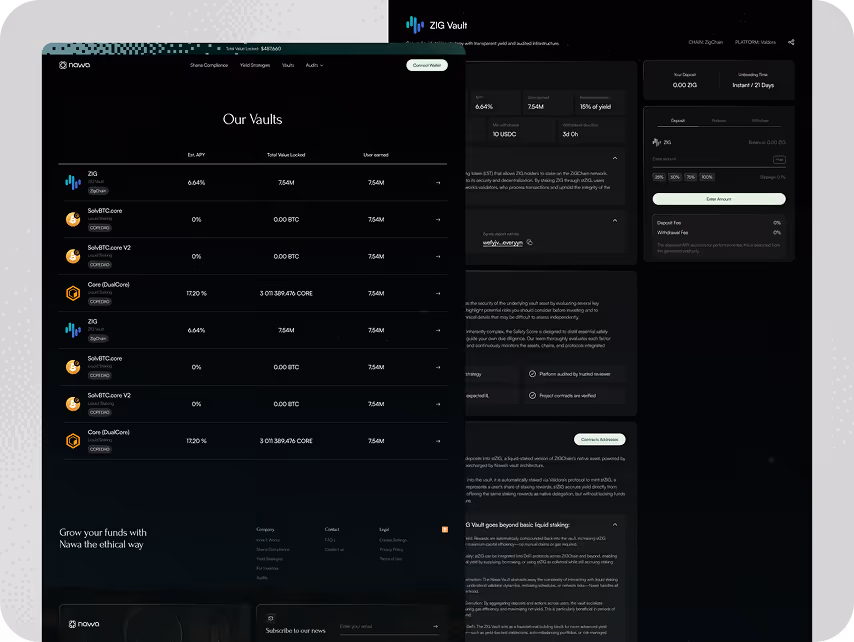Image resolution: width=854 pixels, height=642 pixels.
Task: Open upper SolvBTC.core vault via row arrow
Action: [438, 220]
